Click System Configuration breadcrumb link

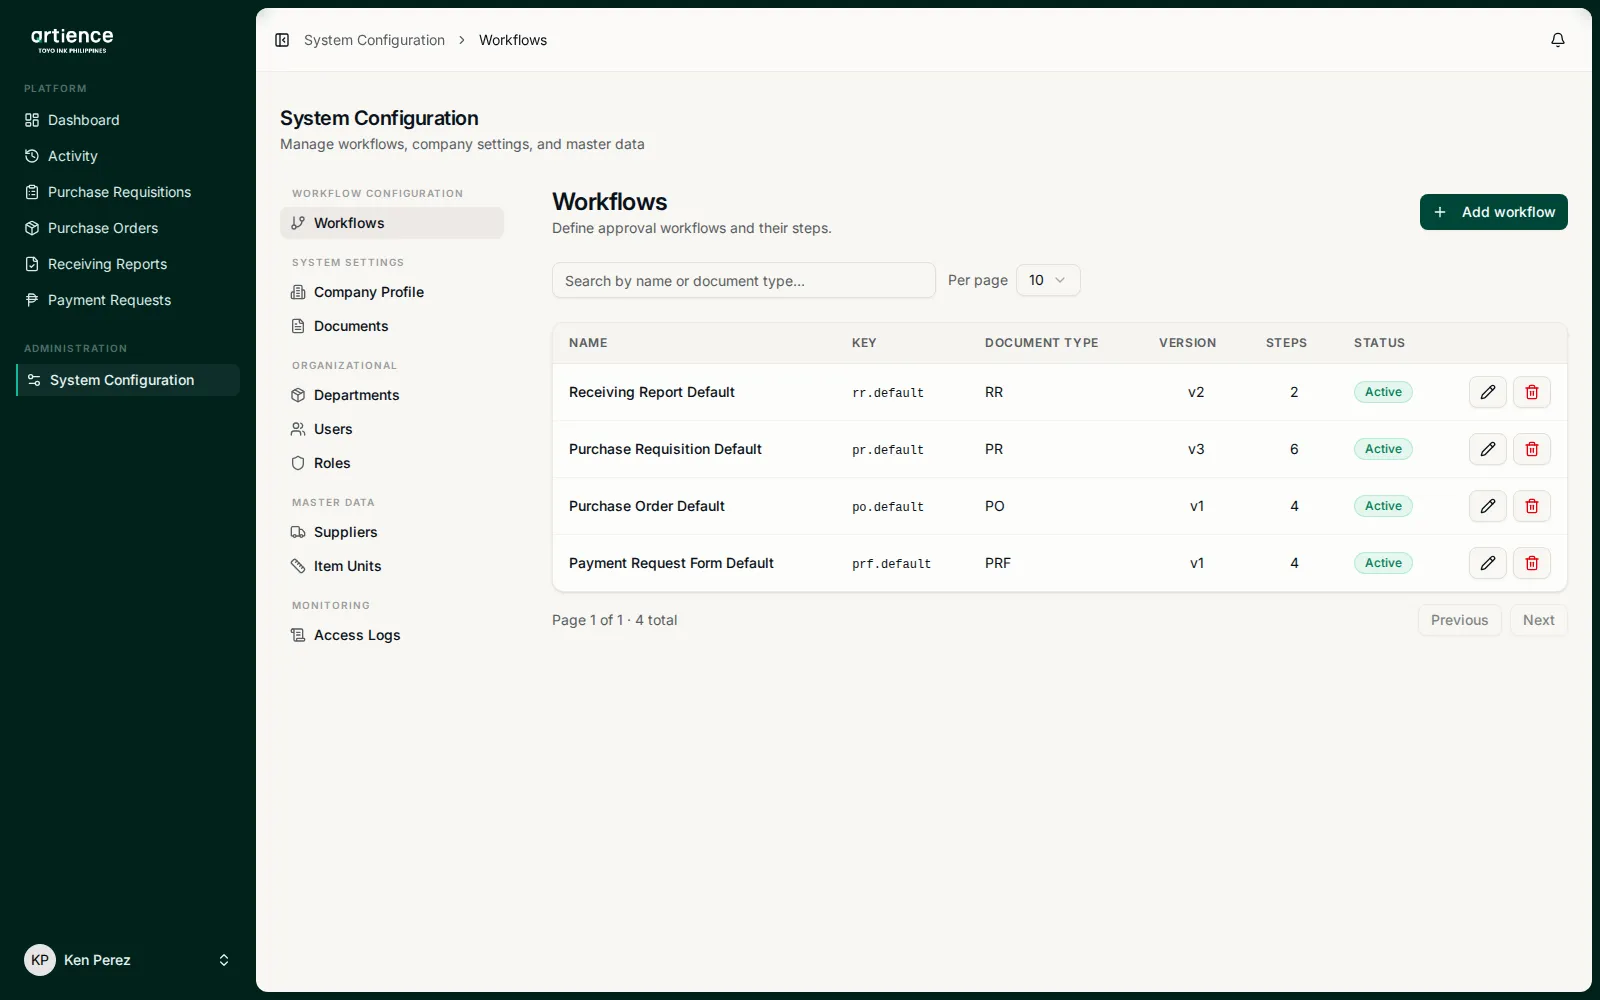(374, 40)
